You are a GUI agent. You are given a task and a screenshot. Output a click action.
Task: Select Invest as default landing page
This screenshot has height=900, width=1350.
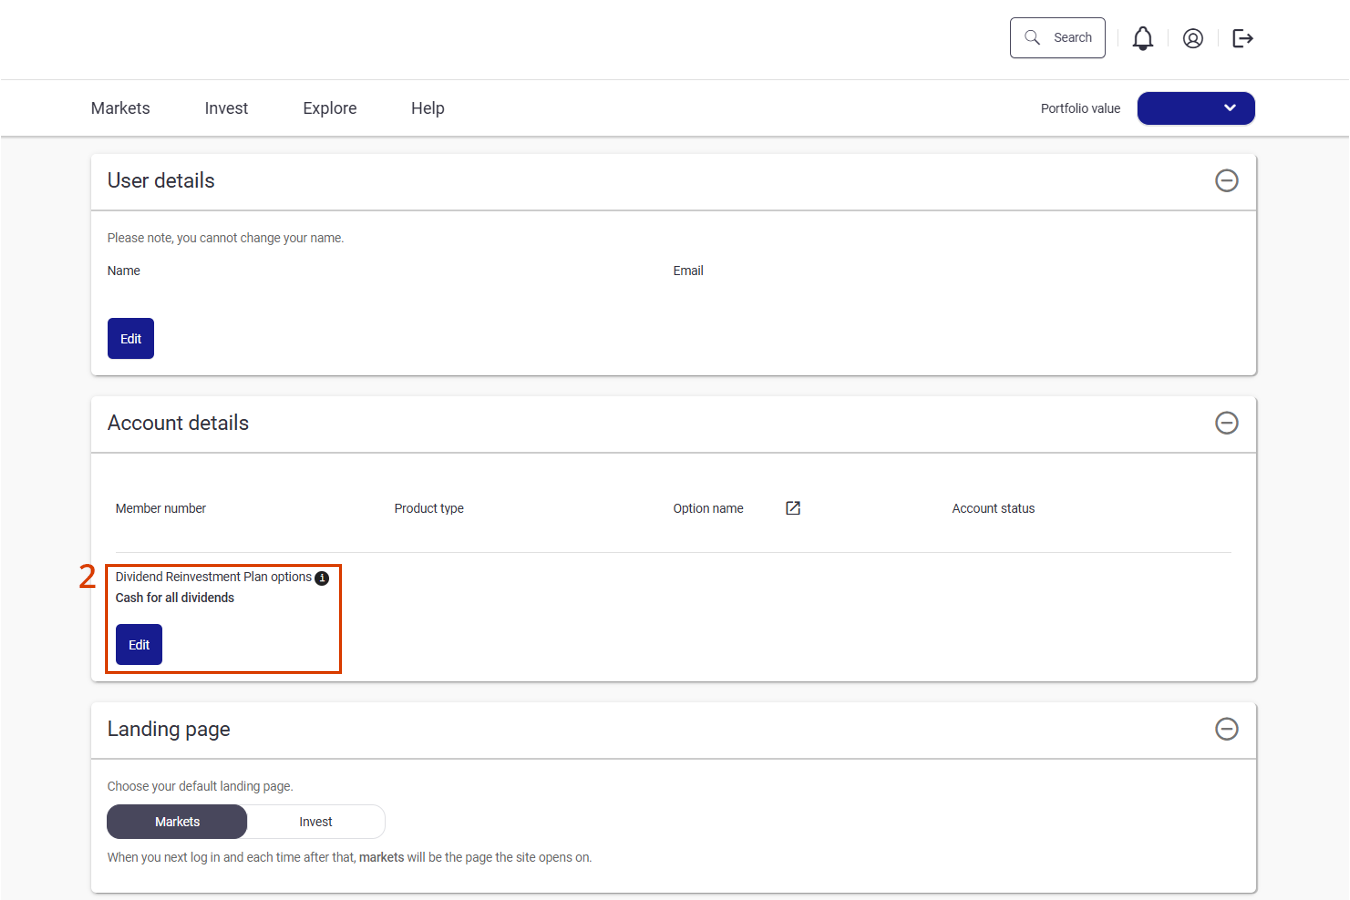pos(315,822)
